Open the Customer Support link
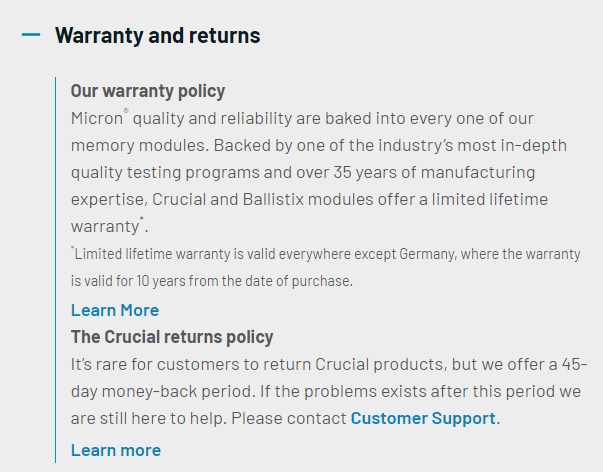 [x=422, y=418]
